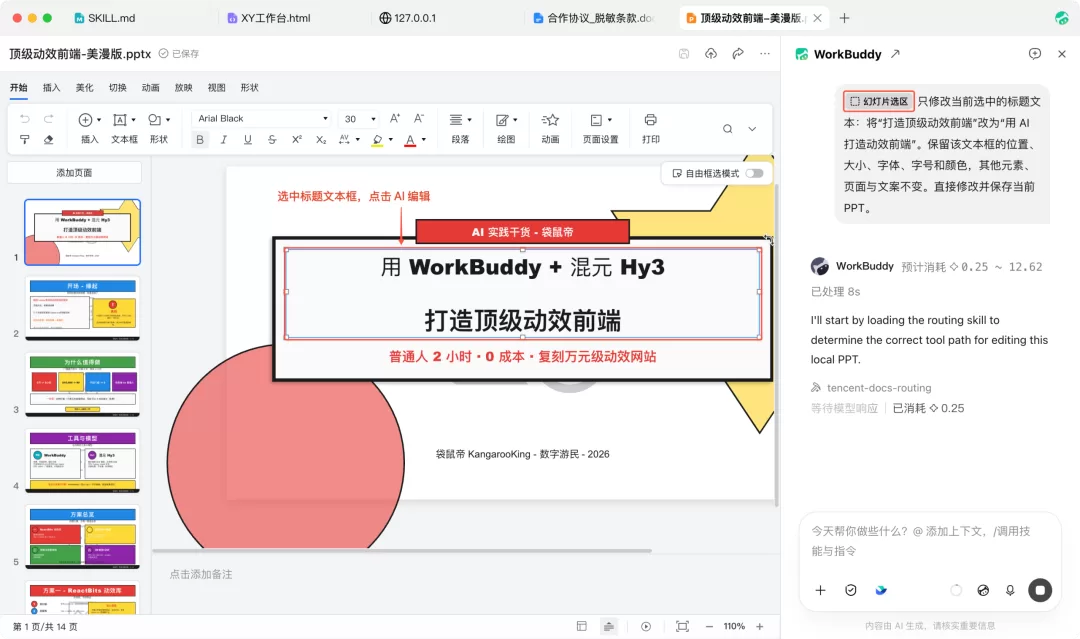The width and height of the screenshot is (1080, 639).
Task: Switch to the 插入 ribbon tab
Action: (x=52, y=87)
